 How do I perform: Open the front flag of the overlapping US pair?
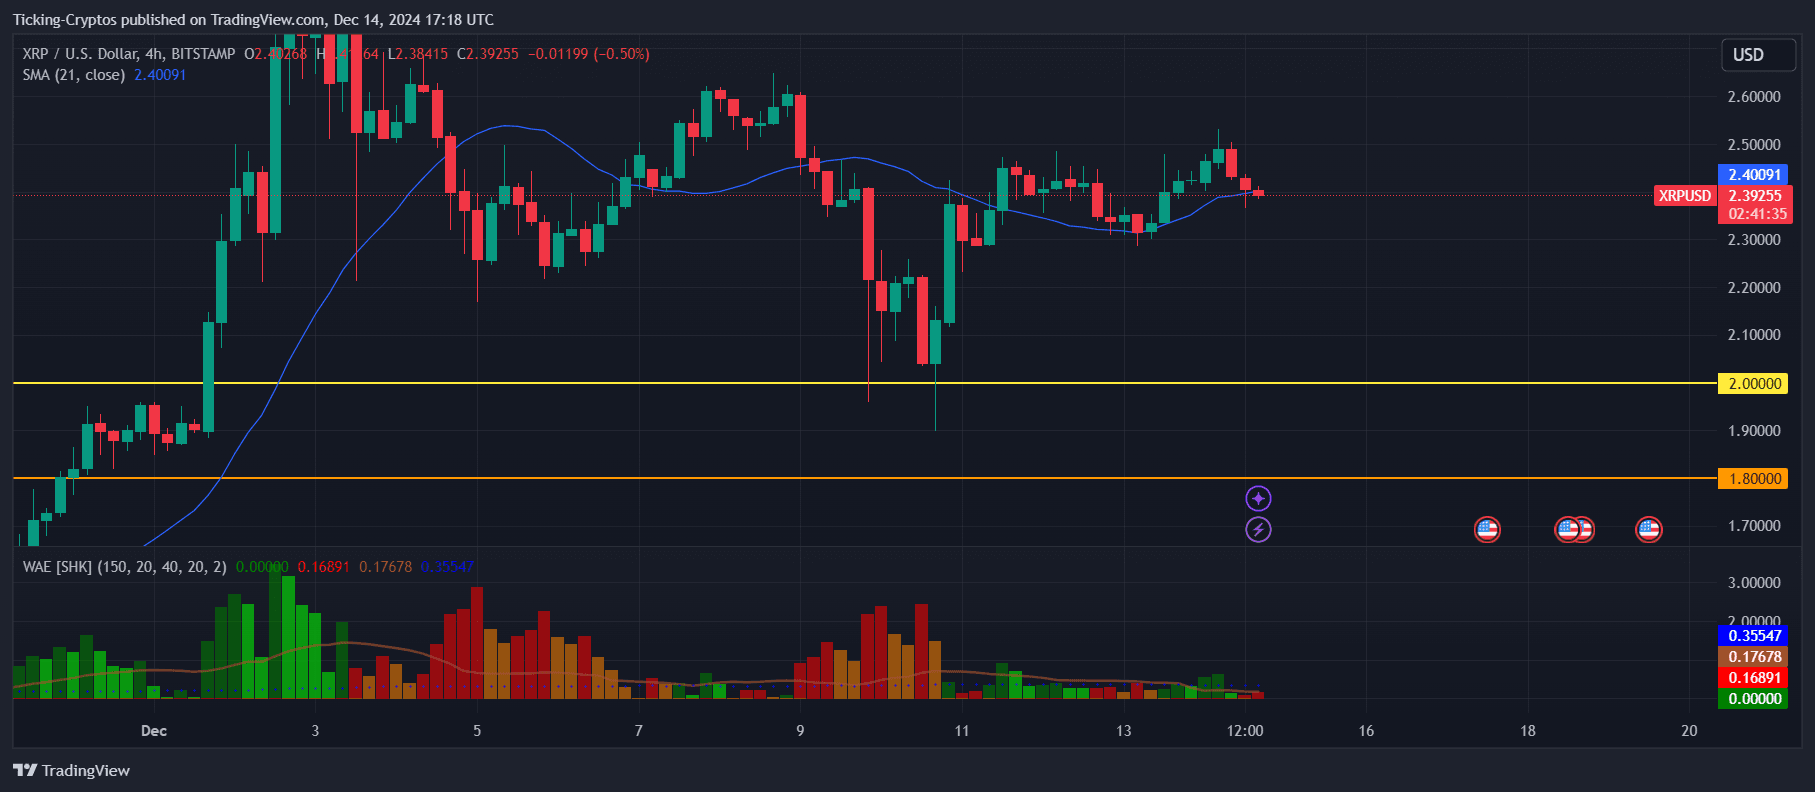[x=1567, y=529]
